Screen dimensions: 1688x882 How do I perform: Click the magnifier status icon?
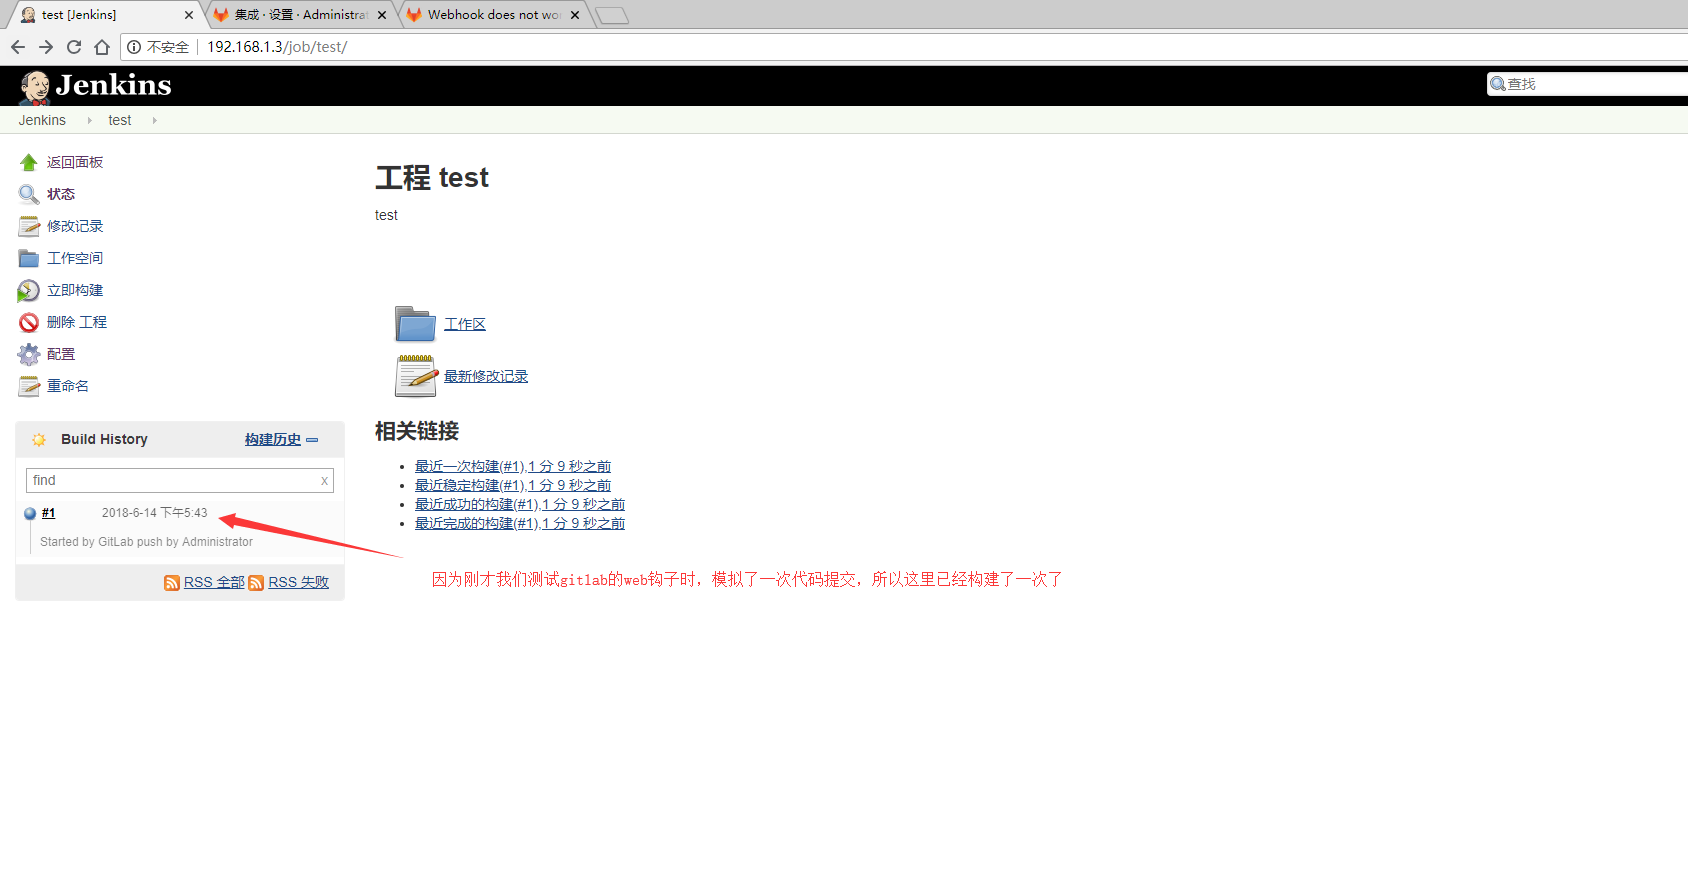(x=28, y=194)
